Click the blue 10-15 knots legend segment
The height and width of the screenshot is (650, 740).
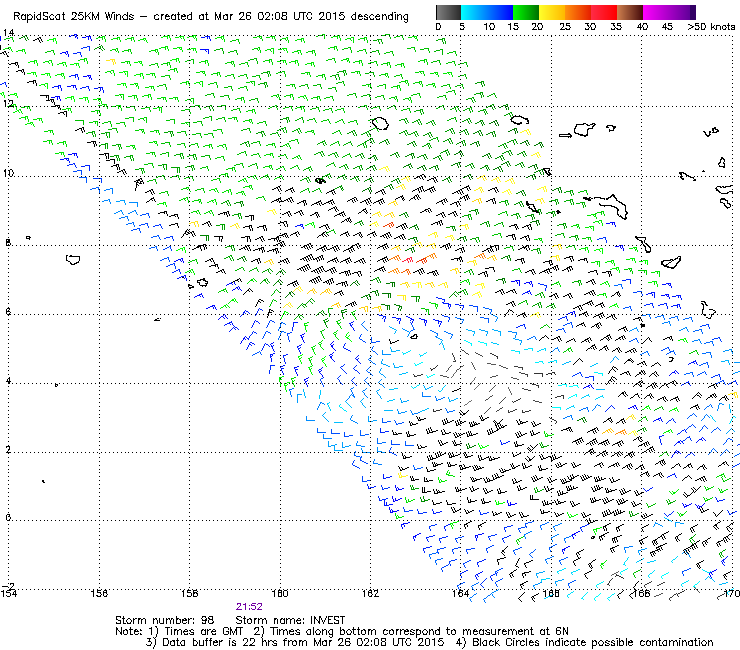(500, 12)
